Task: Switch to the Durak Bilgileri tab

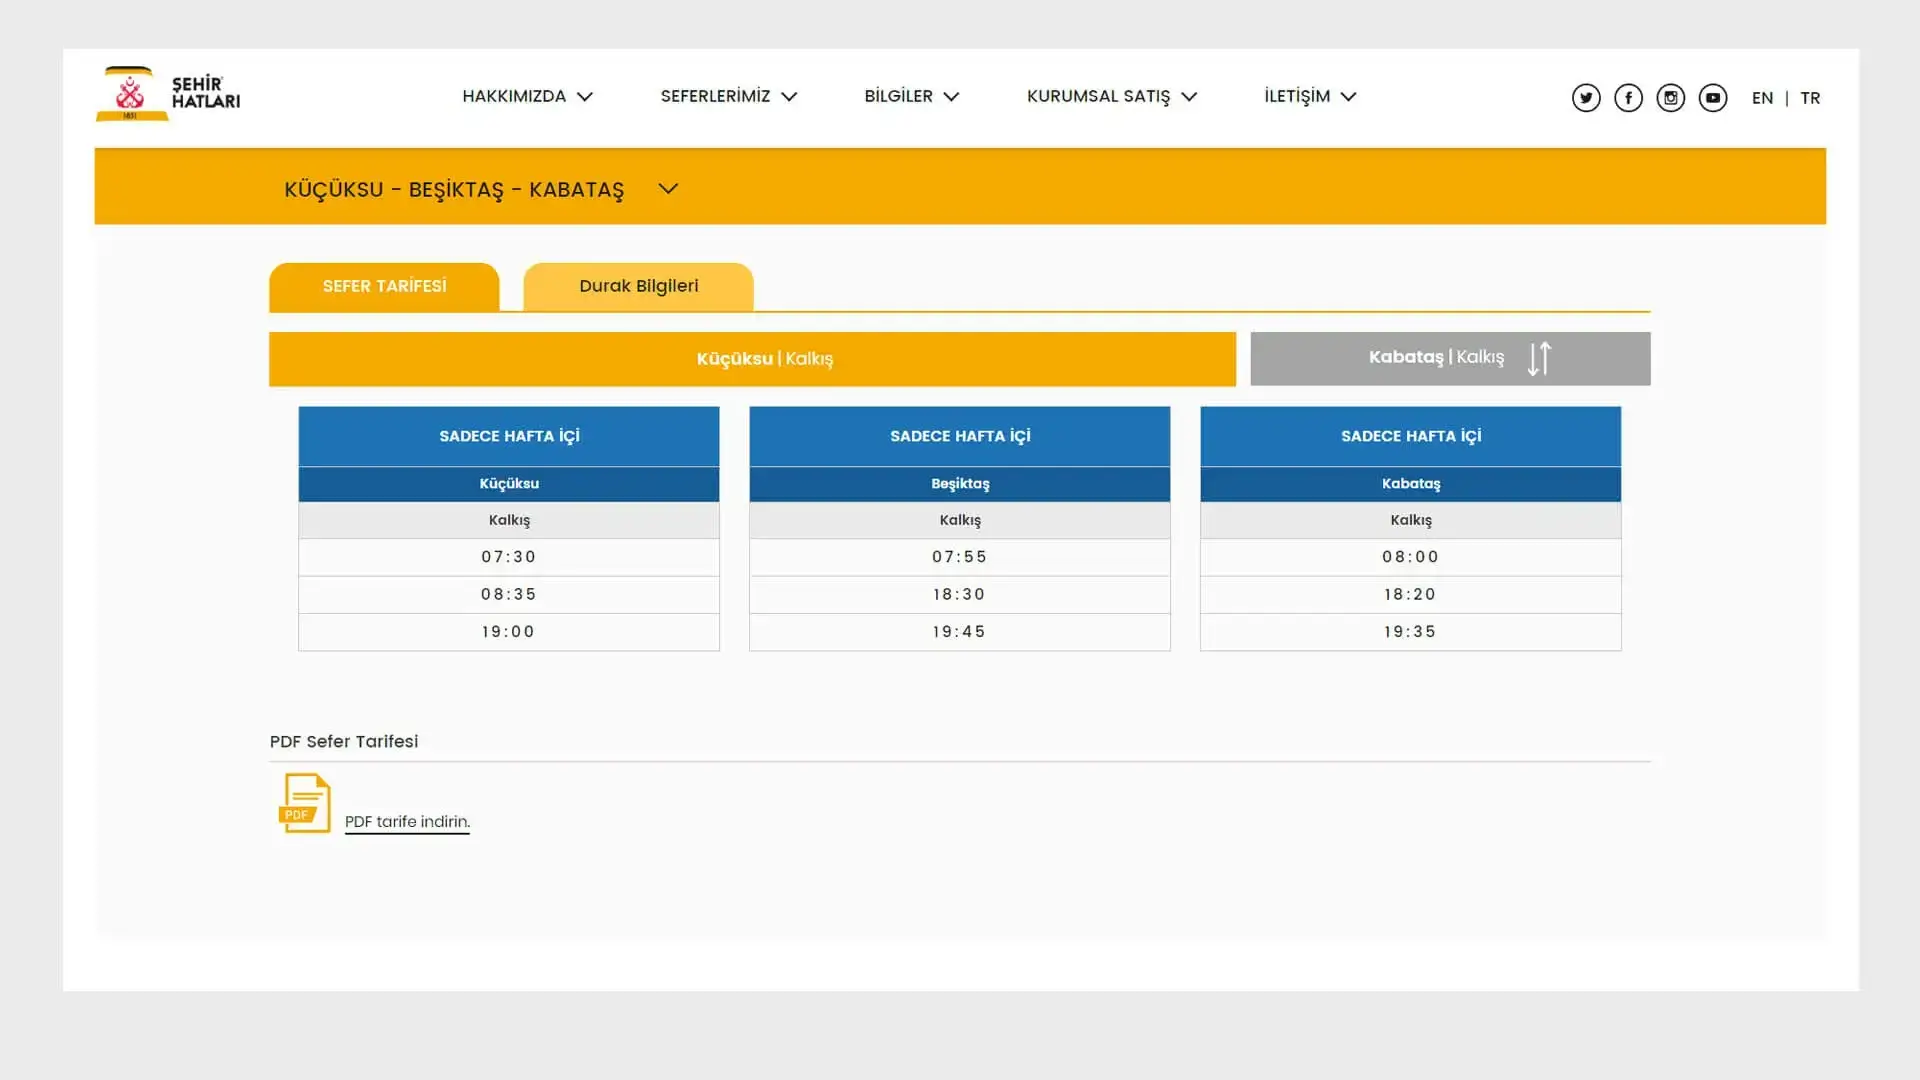Action: [x=637, y=286]
